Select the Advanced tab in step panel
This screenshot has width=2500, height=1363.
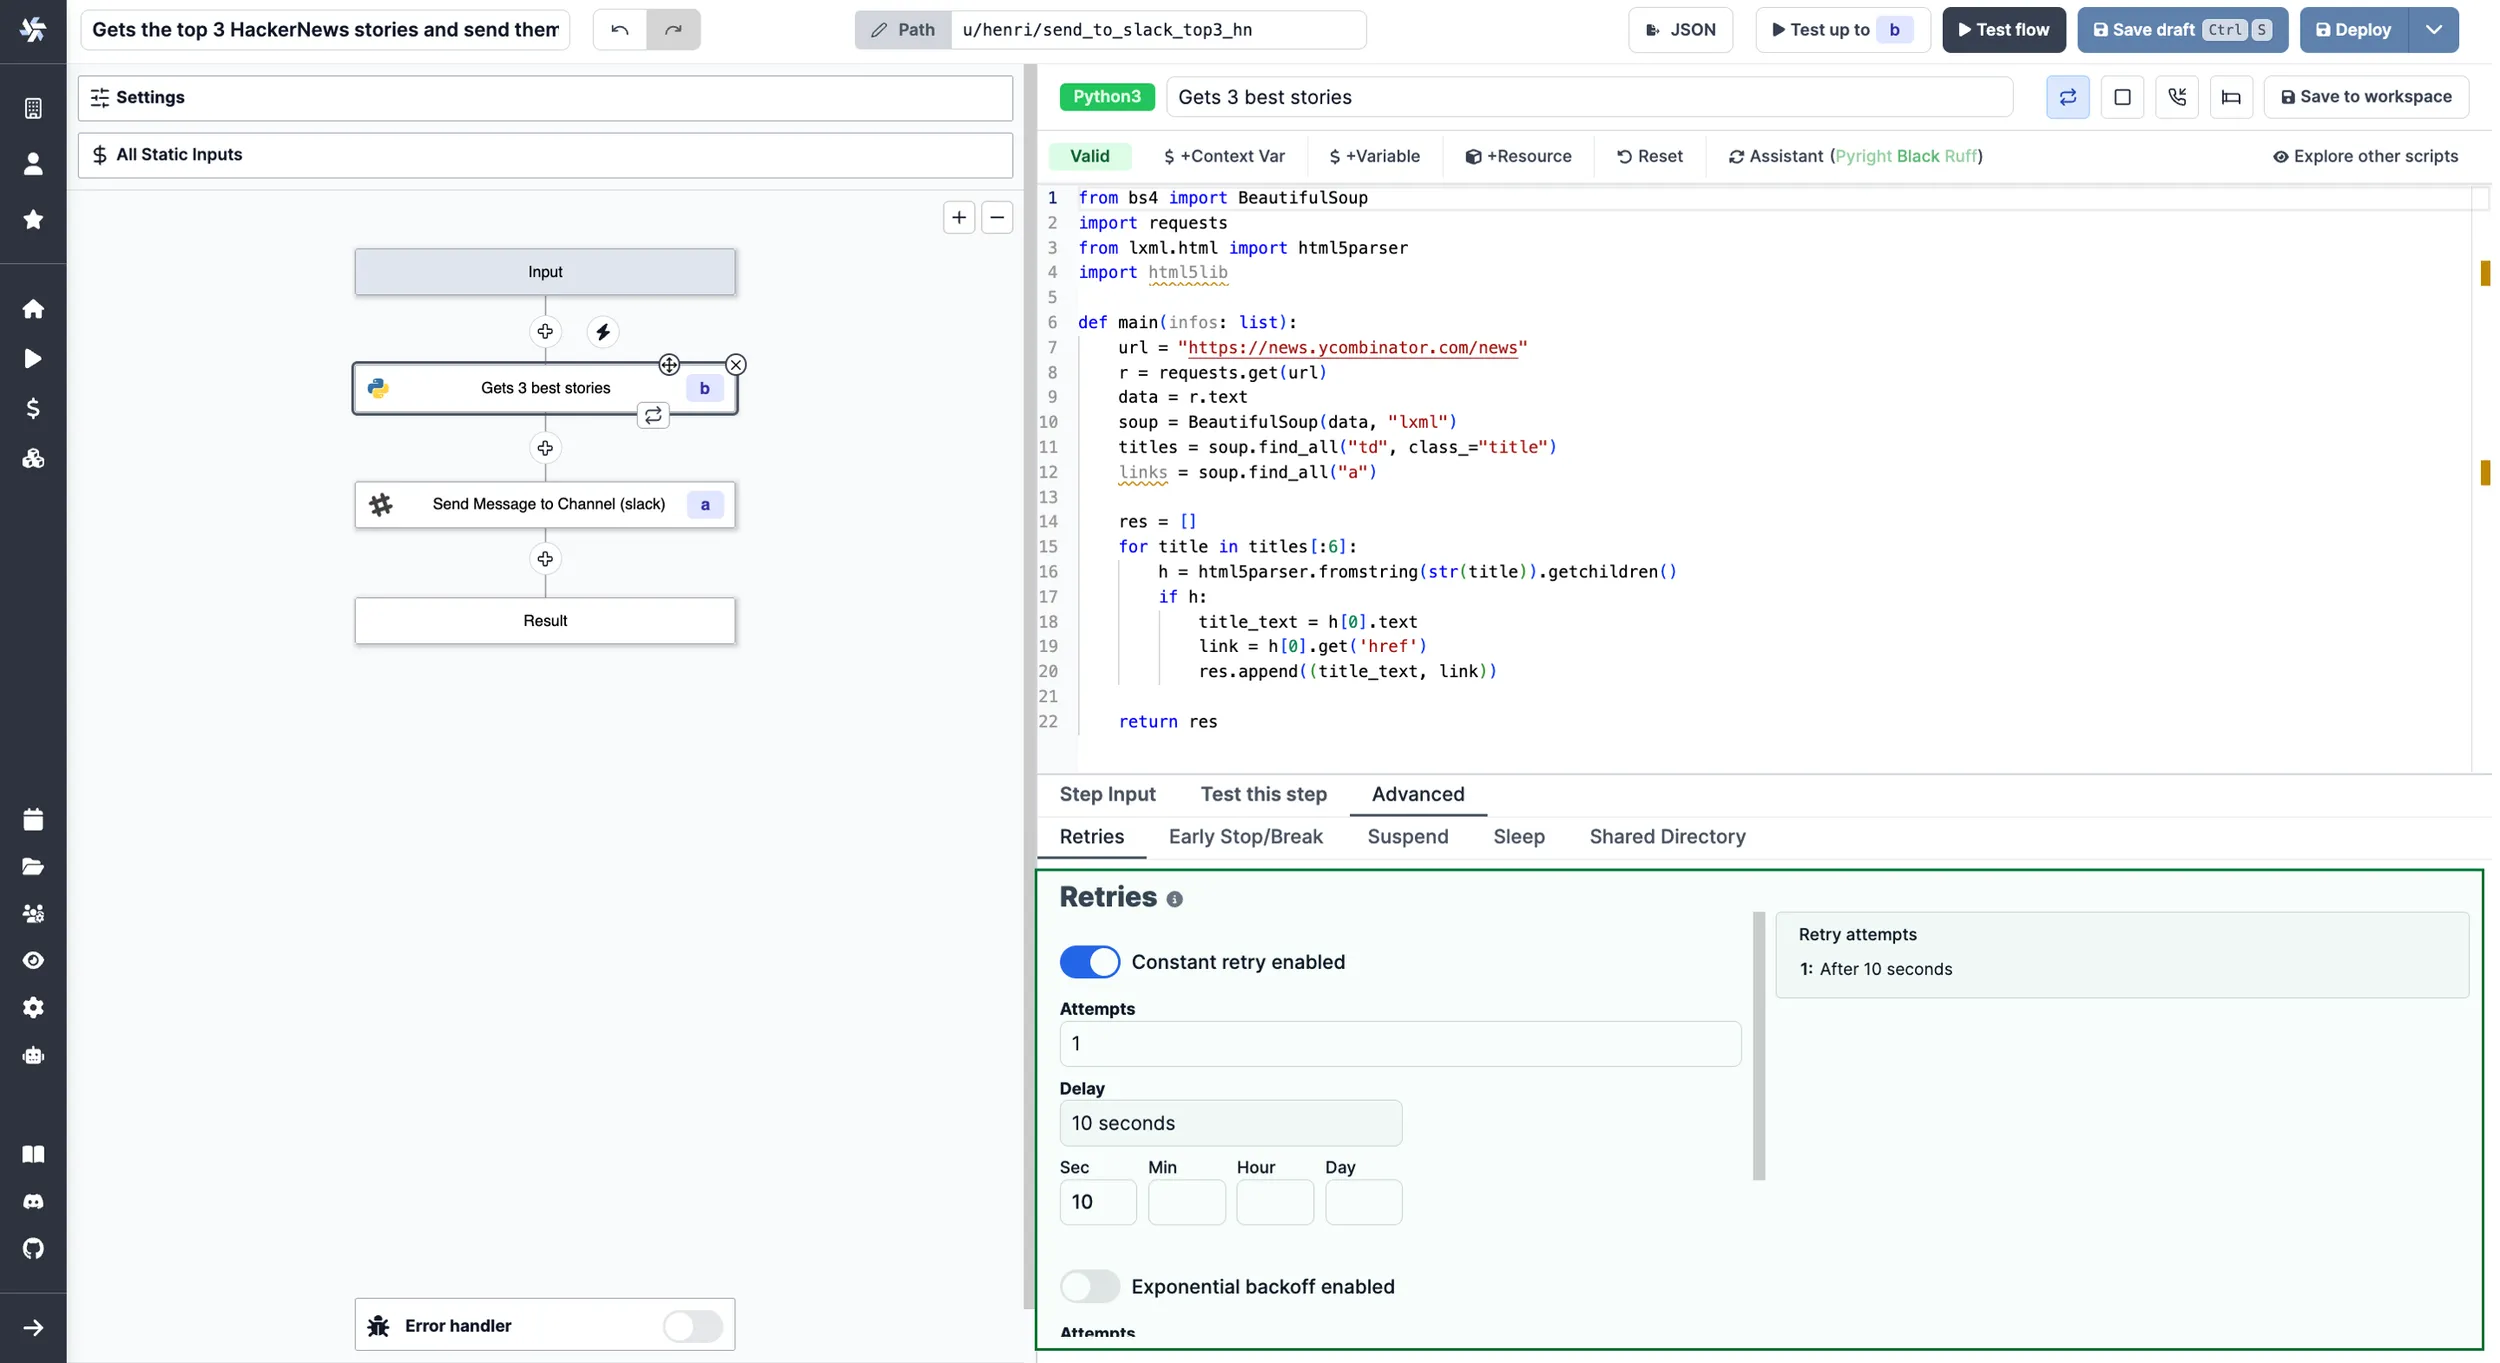[x=1418, y=794]
